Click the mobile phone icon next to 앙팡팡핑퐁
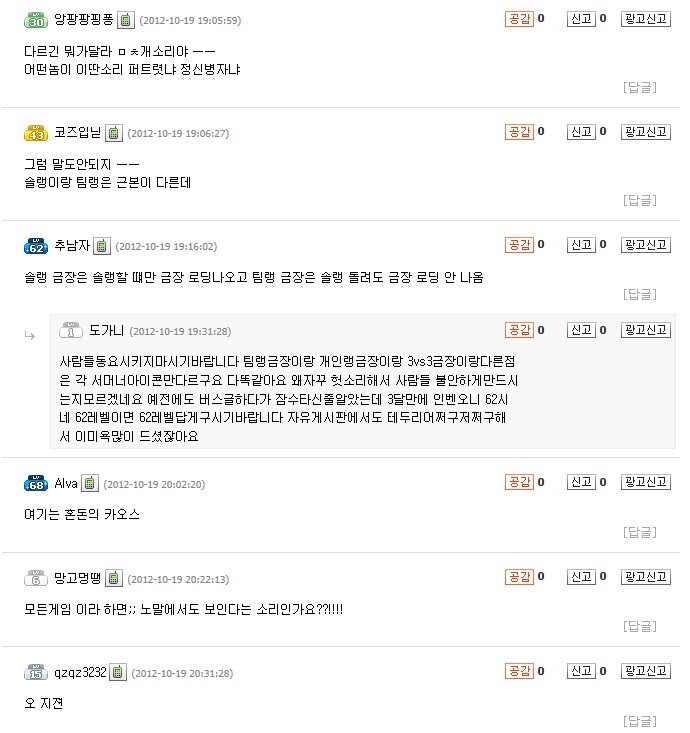Screen dimensions: 690x733 tap(126, 20)
